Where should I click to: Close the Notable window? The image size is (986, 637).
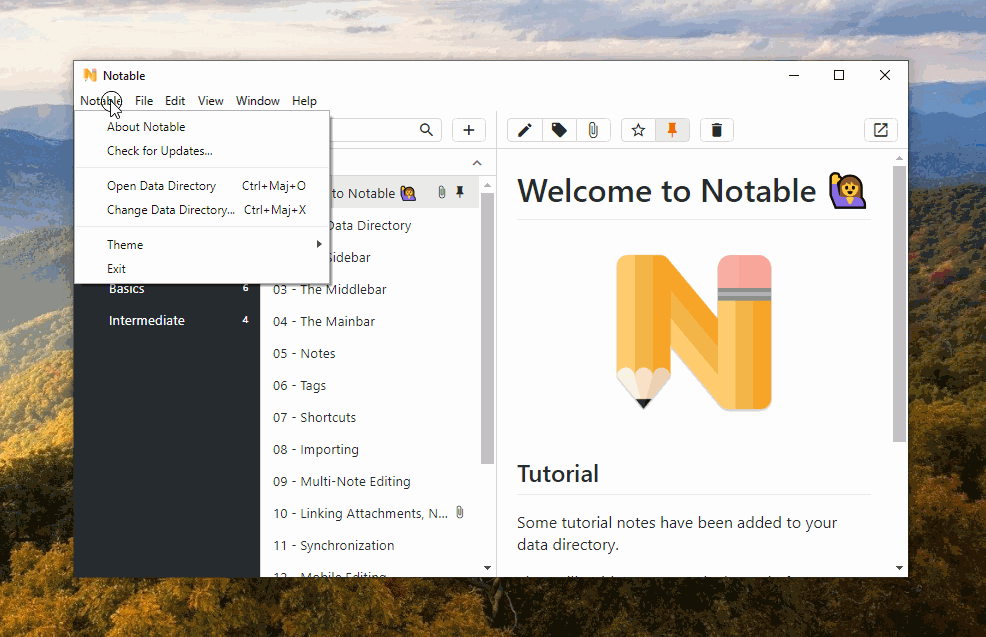click(x=885, y=75)
